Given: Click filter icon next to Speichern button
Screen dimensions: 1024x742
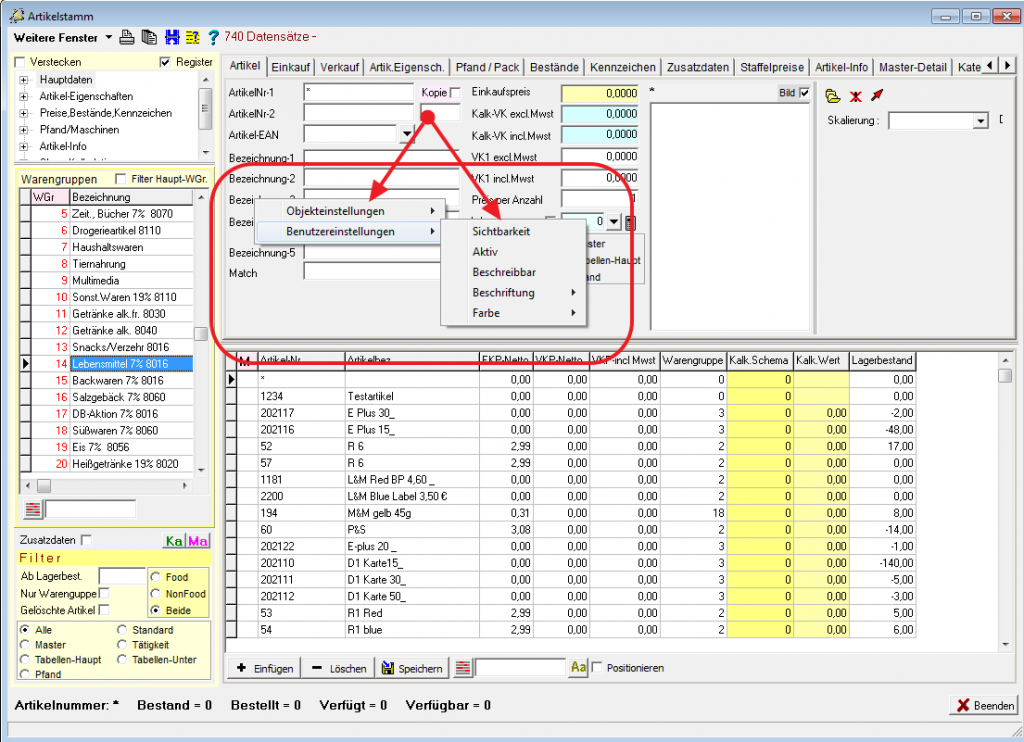Looking at the screenshot, I should click(x=463, y=668).
